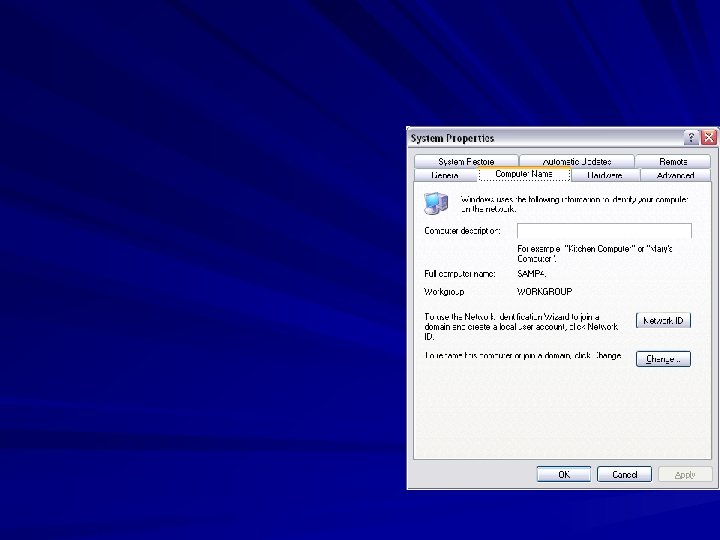Select the Remote tab
The height and width of the screenshot is (540, 720).
point(673,161)
